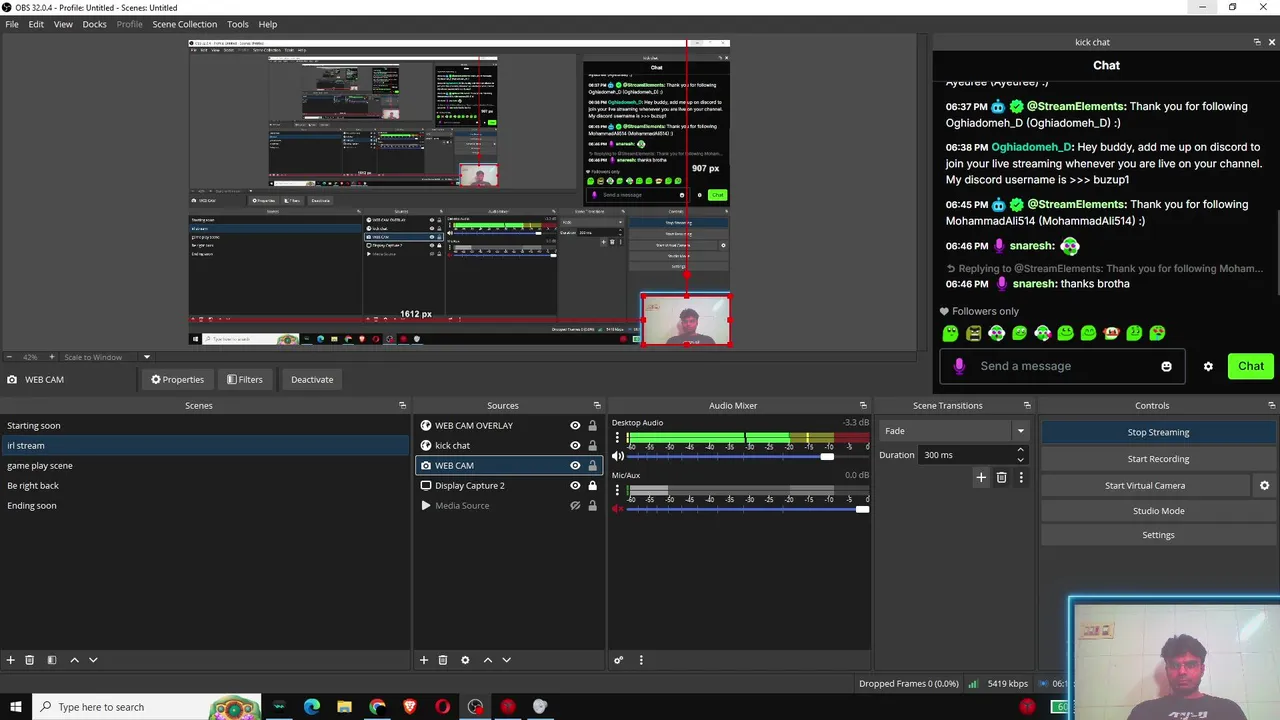Open Brave browser from the taskbar
The image size is (1280, 720).
coord(410,707)
